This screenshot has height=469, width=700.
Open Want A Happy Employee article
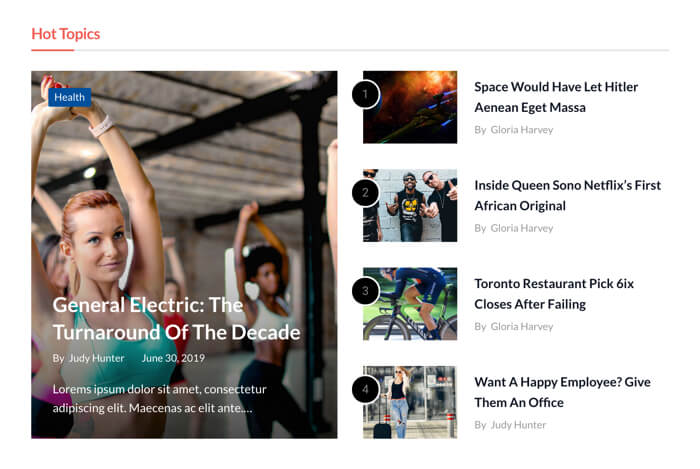[x=562, y=392]
